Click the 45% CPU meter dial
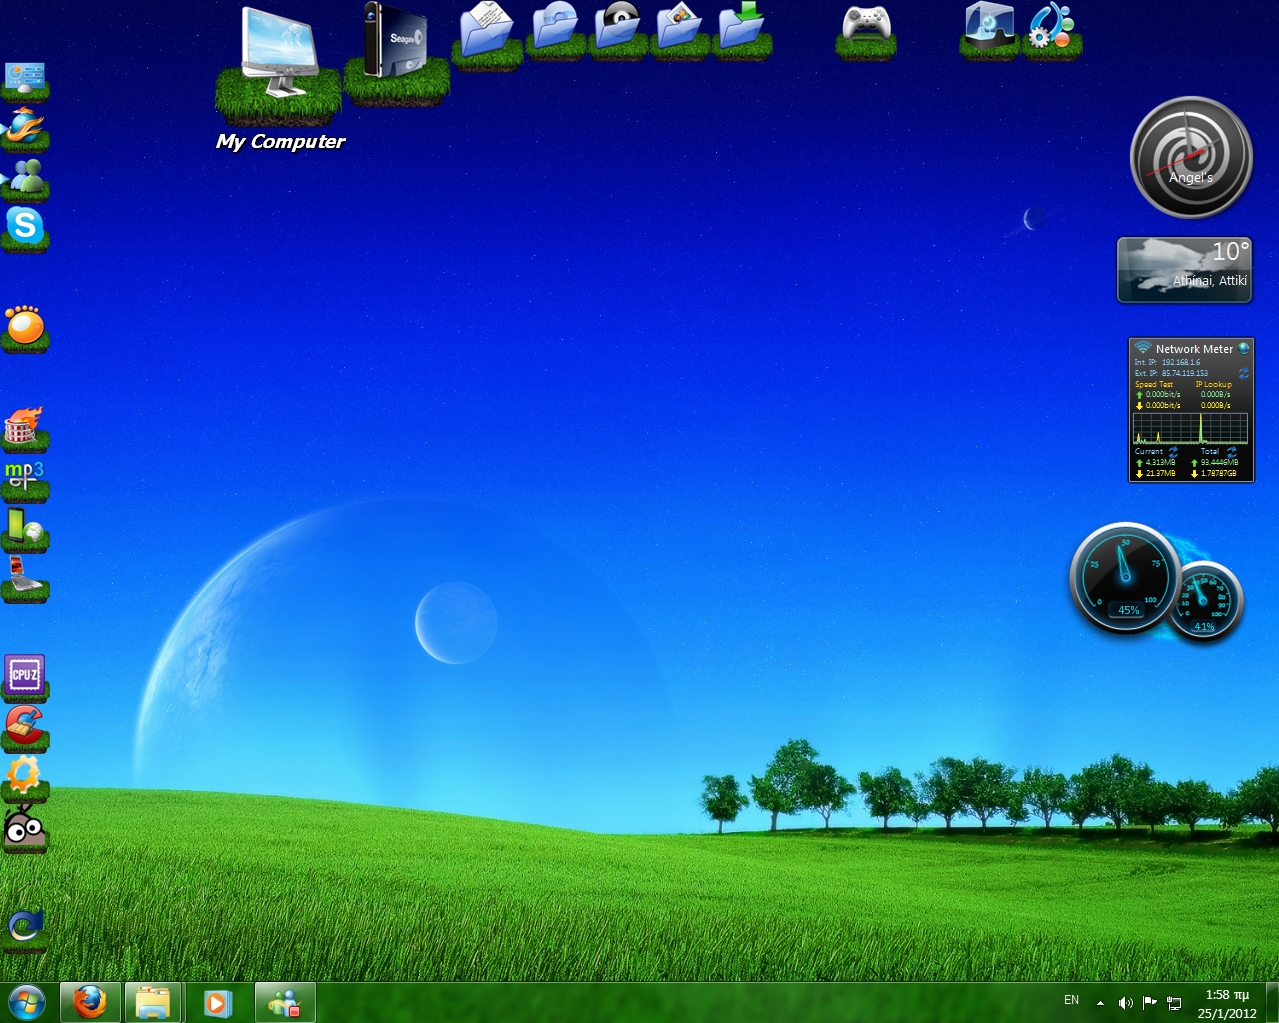Screen dimensions: 1279x1023 click(1126, 578)
